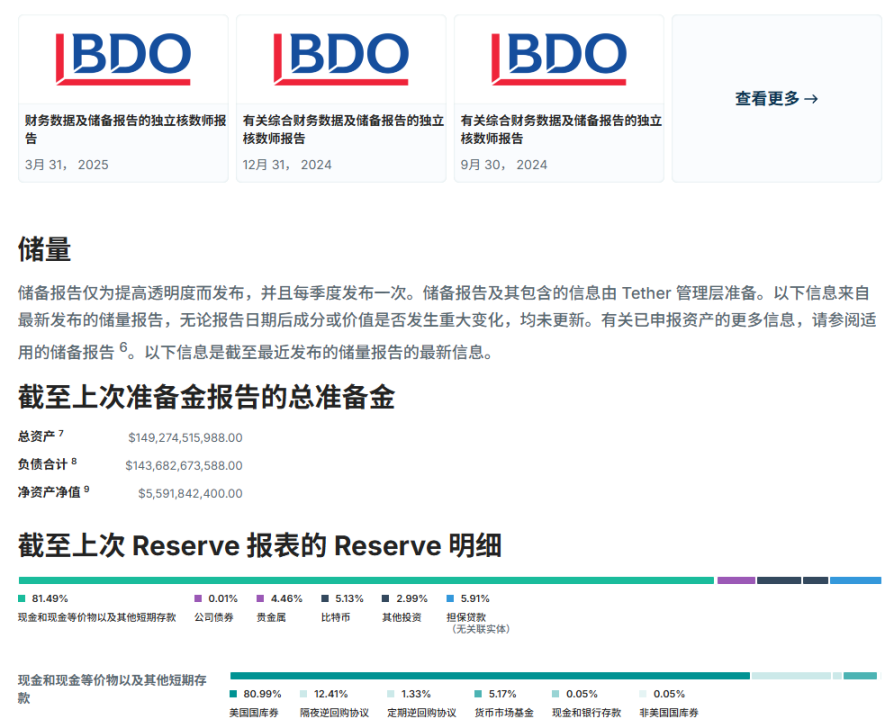Click the dark swatch beside 5.13% 比特币
Image resolution: width=894 pixels, height=728 pixels.
(325, 599)
